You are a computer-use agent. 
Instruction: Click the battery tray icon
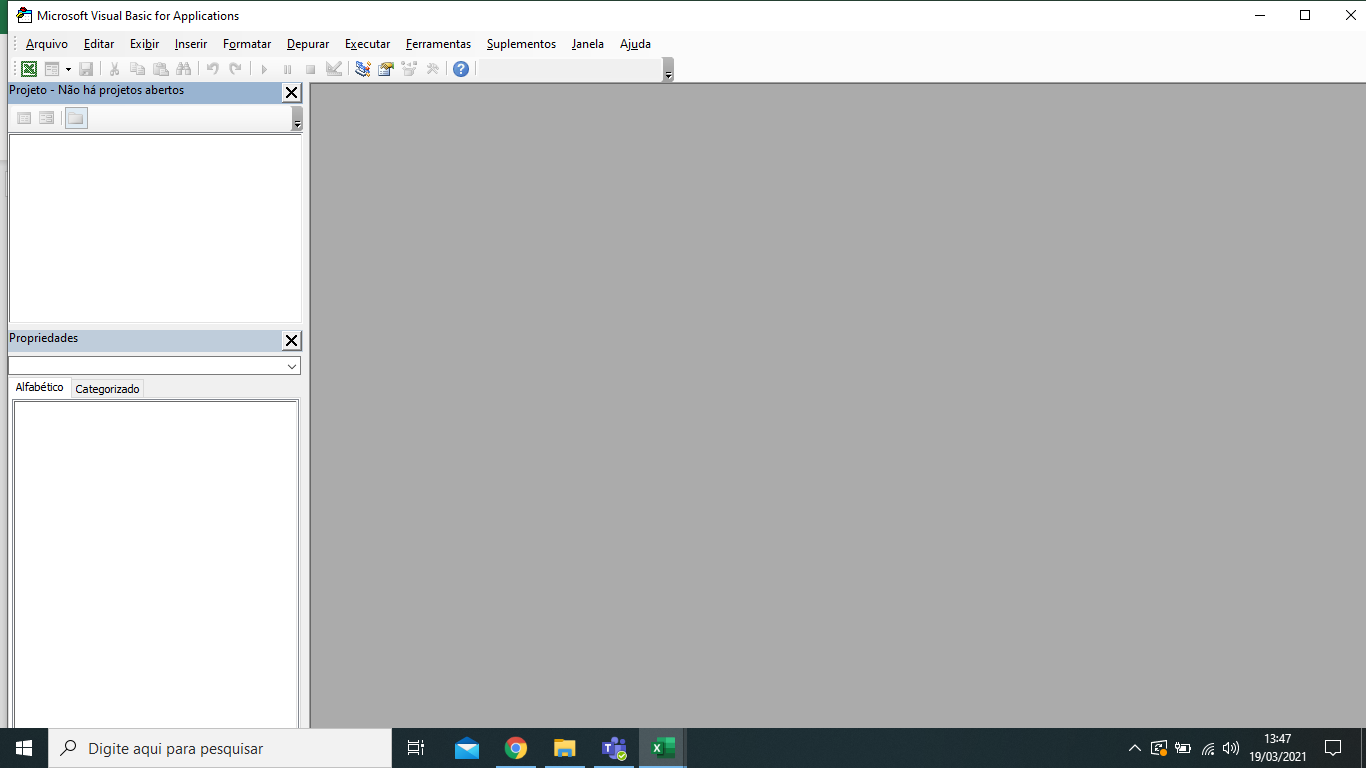[x=1183, y=748]
